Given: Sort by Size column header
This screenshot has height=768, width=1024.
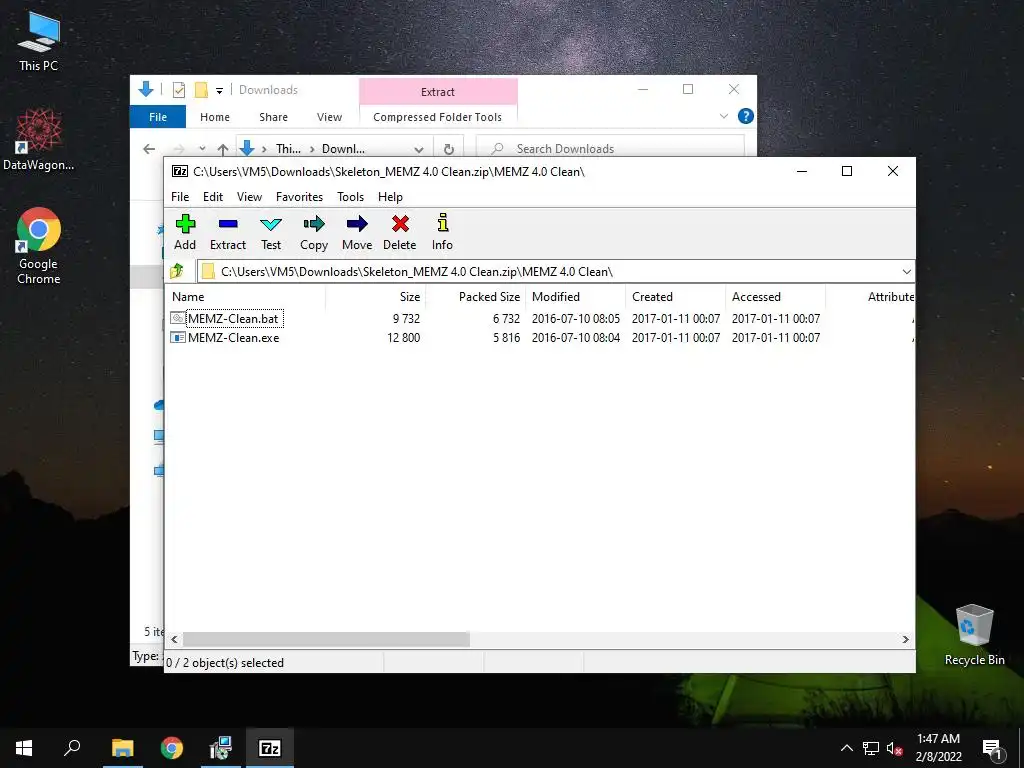Looking at the screenshot, I should 376,296.
